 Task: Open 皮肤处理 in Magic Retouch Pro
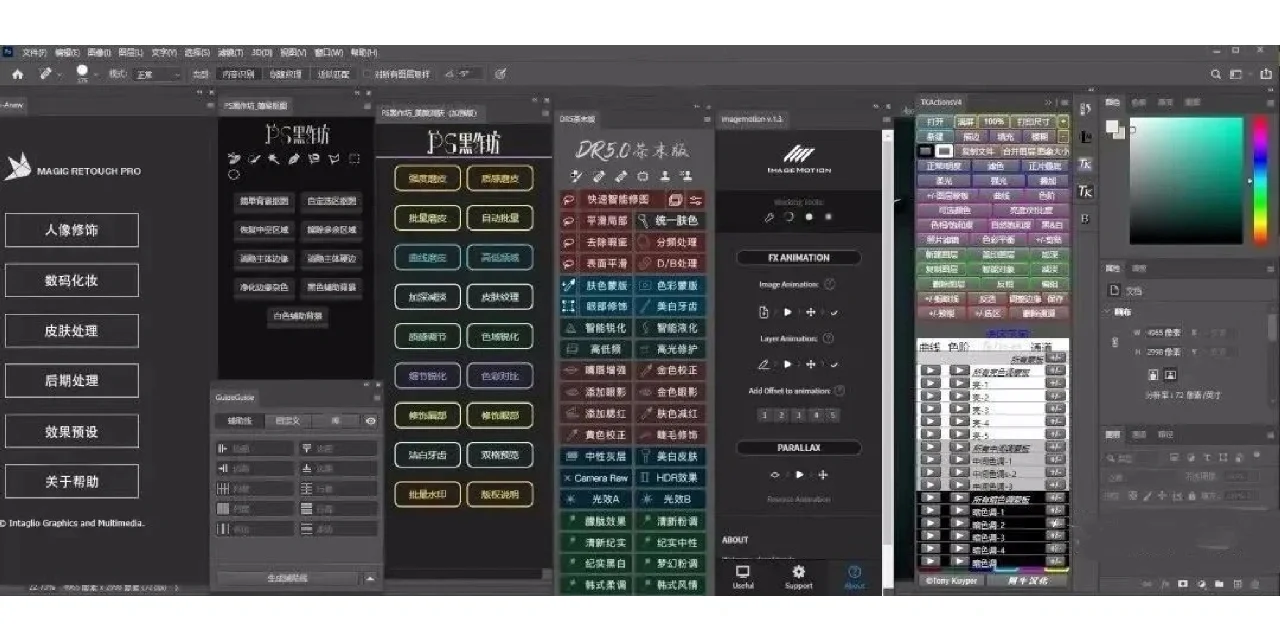pos(72,331)
